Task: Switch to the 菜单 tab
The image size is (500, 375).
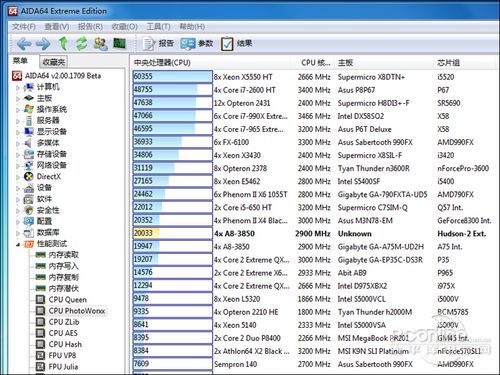Action: (20, 61)
